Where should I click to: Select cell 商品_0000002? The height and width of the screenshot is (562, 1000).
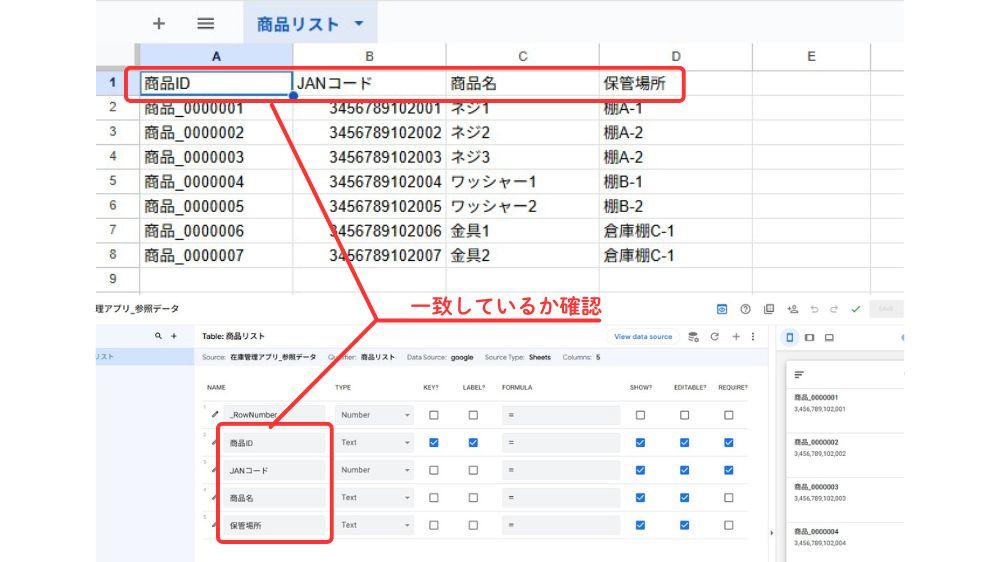point(216,133)
